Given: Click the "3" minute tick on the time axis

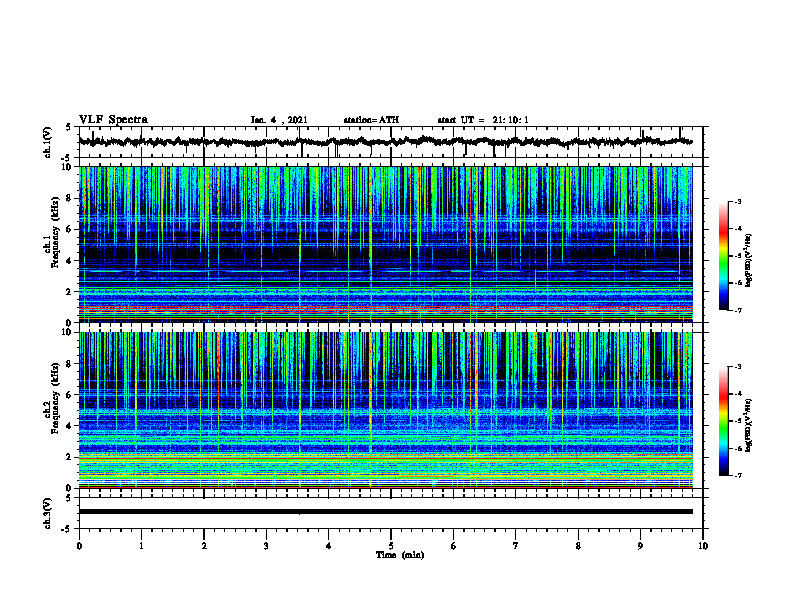Looking at the screenshot, I should [x=266, y=546].
